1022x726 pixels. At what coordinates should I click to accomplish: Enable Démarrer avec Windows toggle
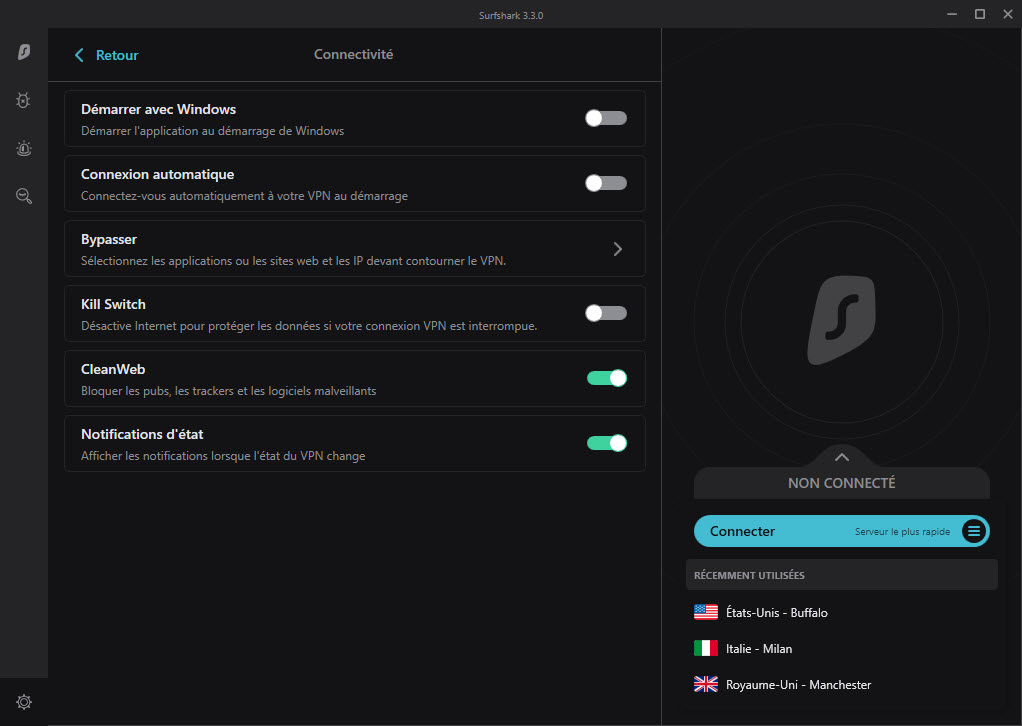pos(606,118)
